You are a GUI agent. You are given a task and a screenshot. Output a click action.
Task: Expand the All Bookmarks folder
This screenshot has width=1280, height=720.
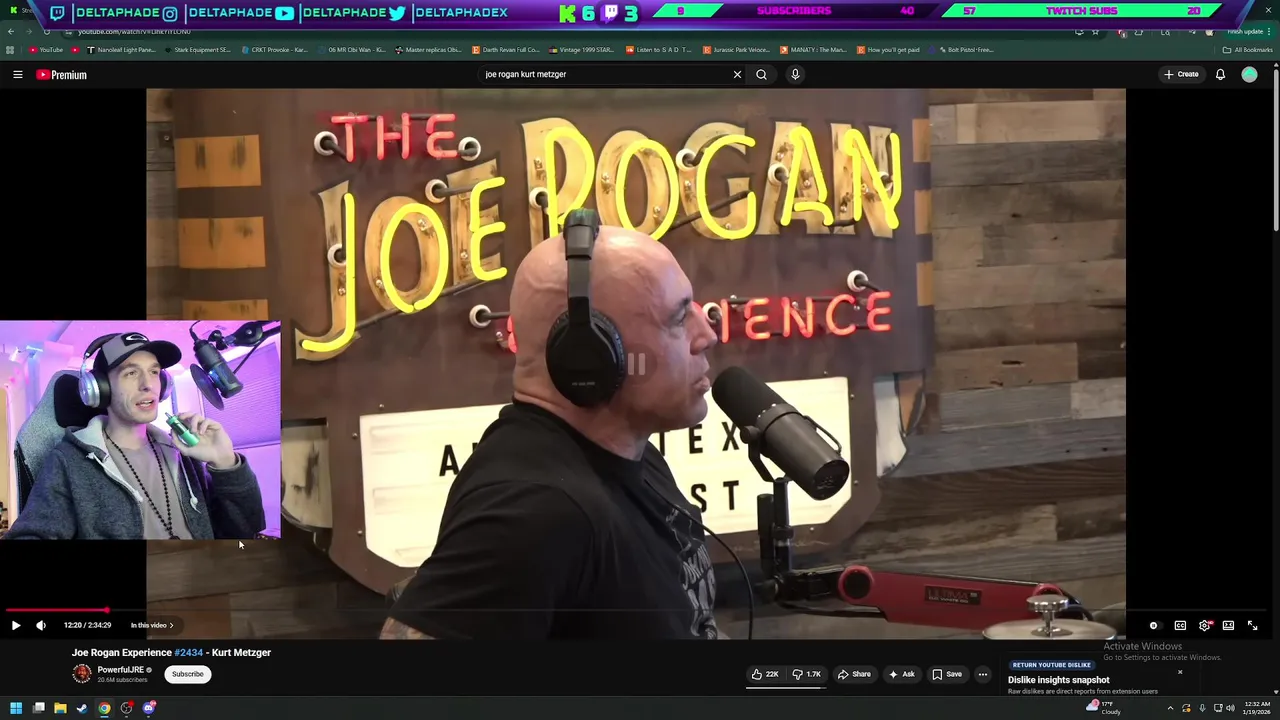(x=1247, y=50)
